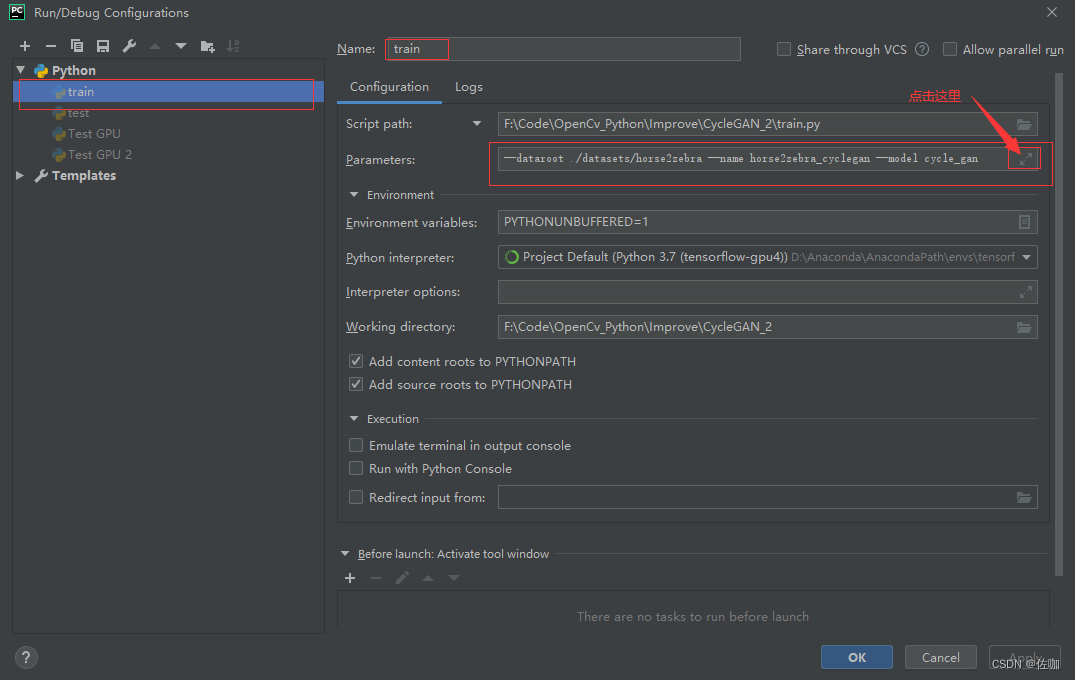Browse for Working directory folder
The height and width of the screenshot is (680, 1075).
point(1023,327)
